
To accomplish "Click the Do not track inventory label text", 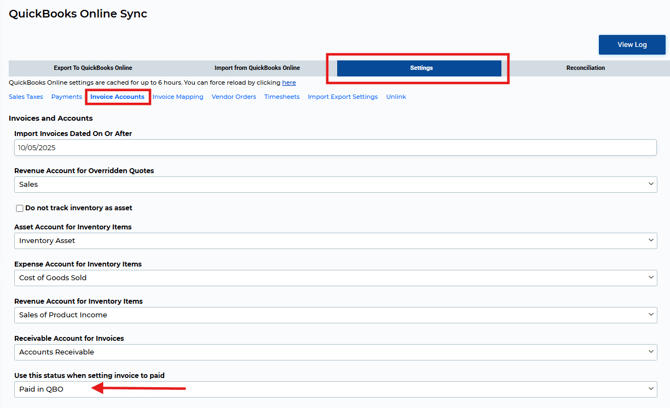I will pyautogui.click(x=79, y=208).
